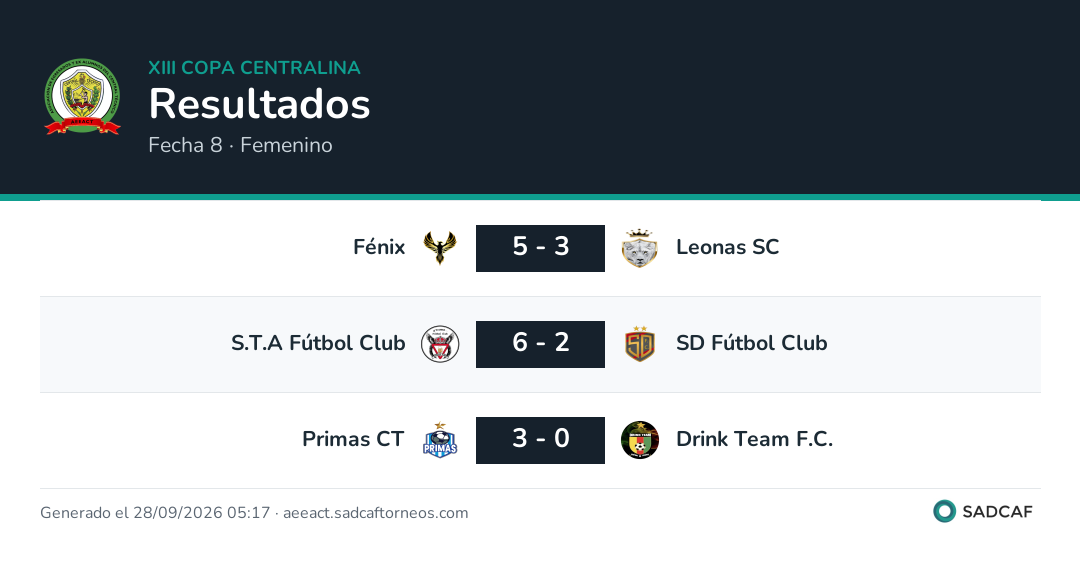Image resolution: width=1080 pixels, height=564 pixels.
Task: Select the 3 - 0 score box
Action: click(540, 440)
